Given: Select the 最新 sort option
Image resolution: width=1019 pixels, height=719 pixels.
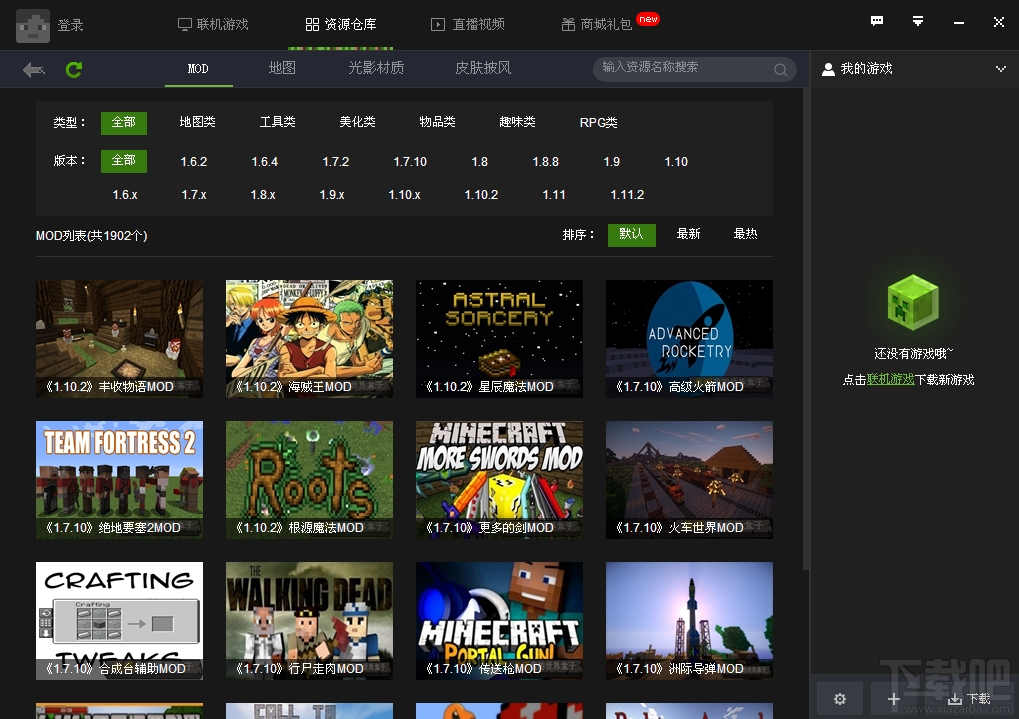Looking at the screenshot, I should click(x=688, y=234).
